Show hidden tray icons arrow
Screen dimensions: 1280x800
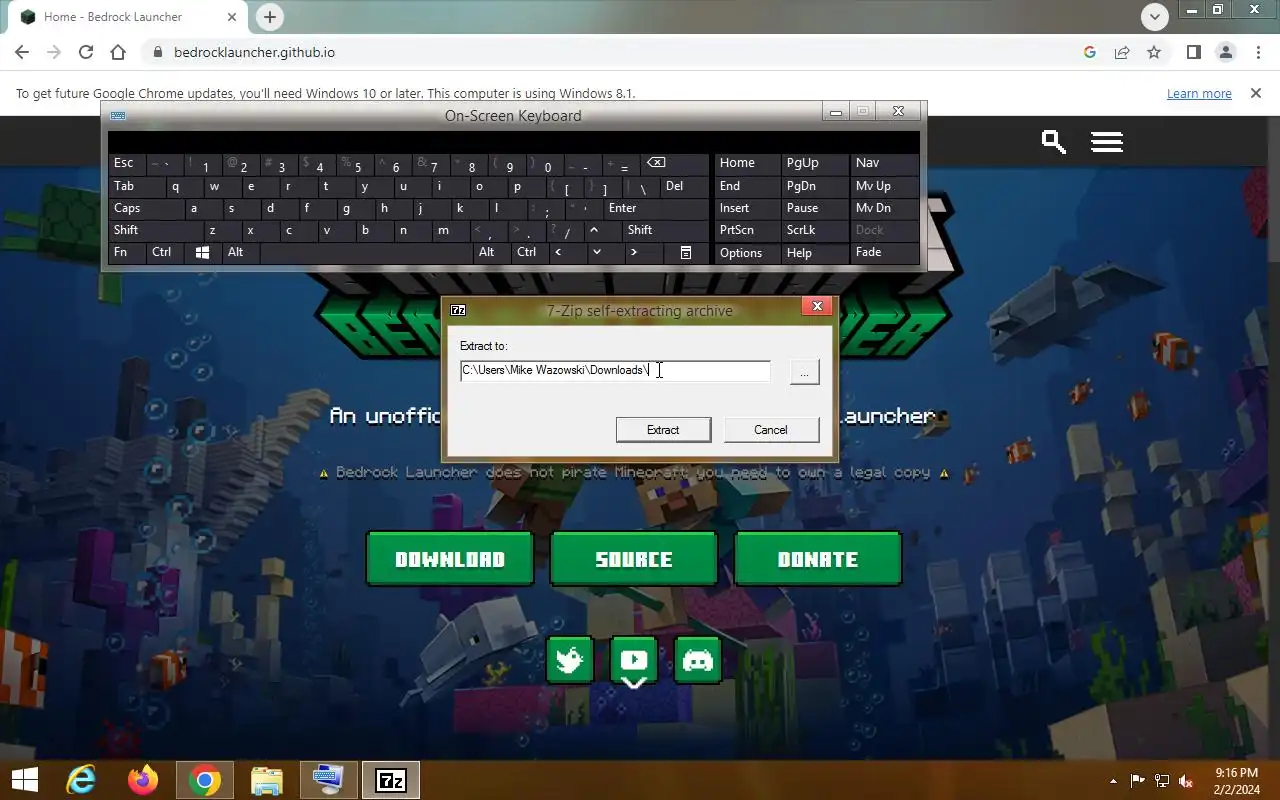[1115, 781]
